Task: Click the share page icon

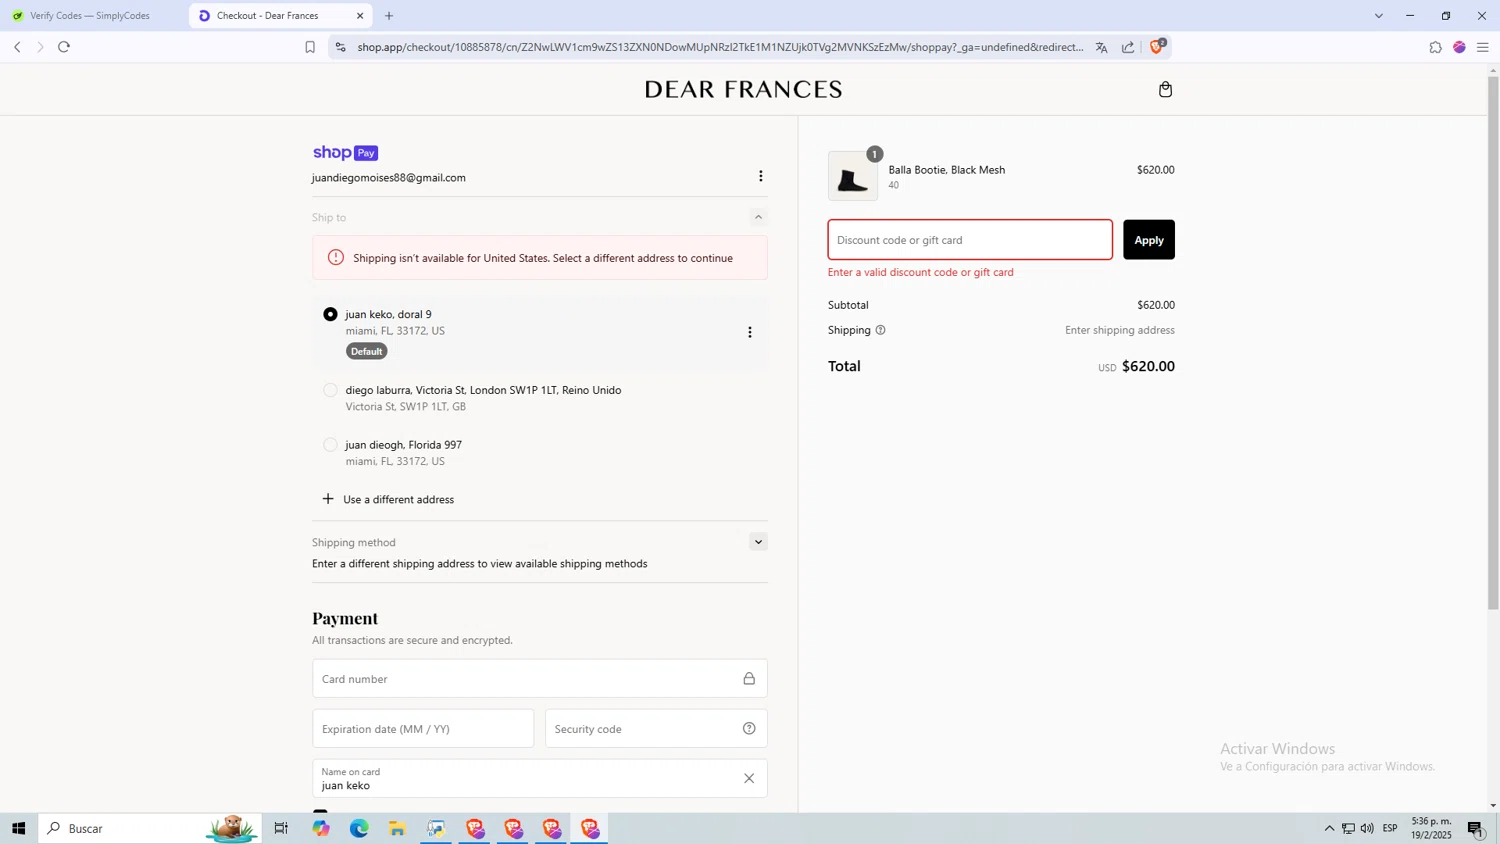Action: [1128, 47]
